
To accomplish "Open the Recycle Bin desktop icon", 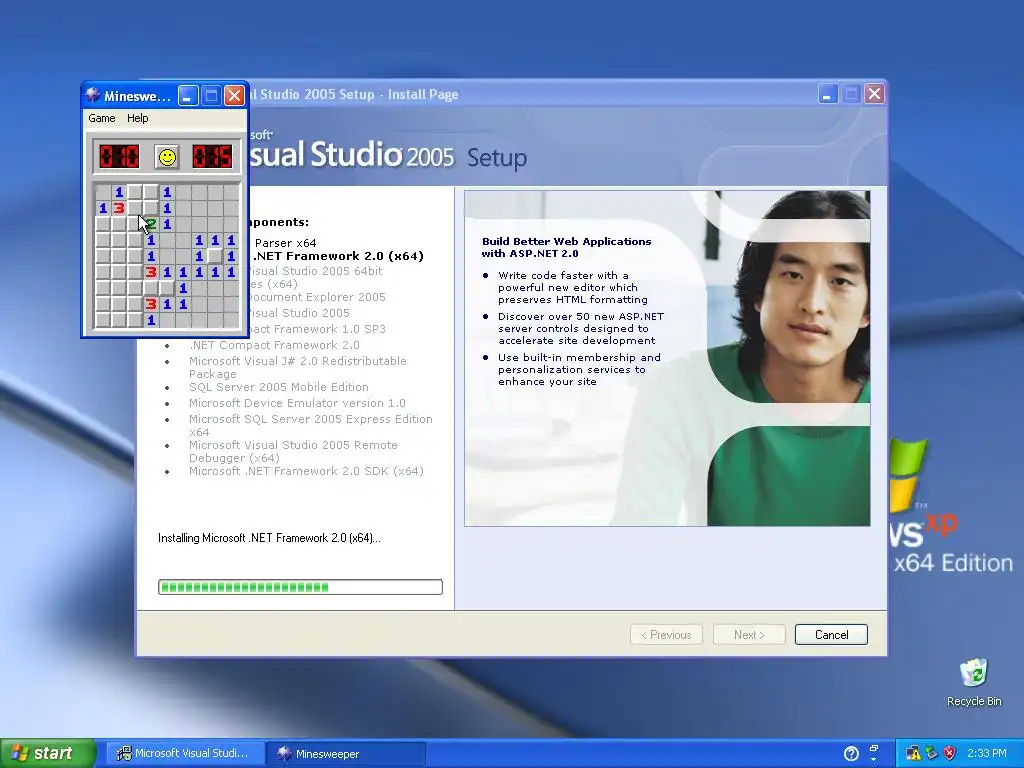I will [974, 682].
